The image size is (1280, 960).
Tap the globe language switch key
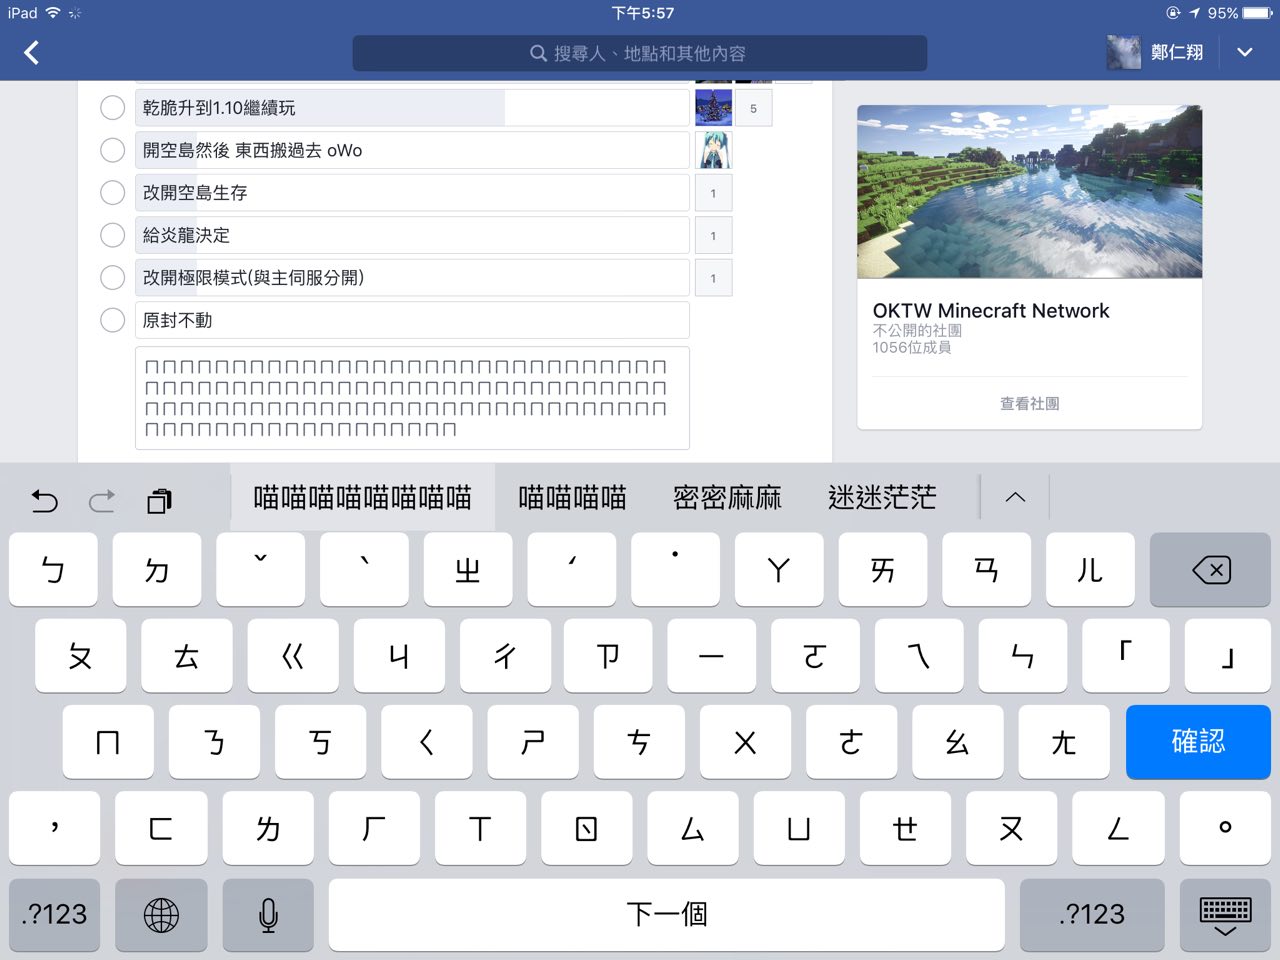pyautogui.click(x=161, y=915)
